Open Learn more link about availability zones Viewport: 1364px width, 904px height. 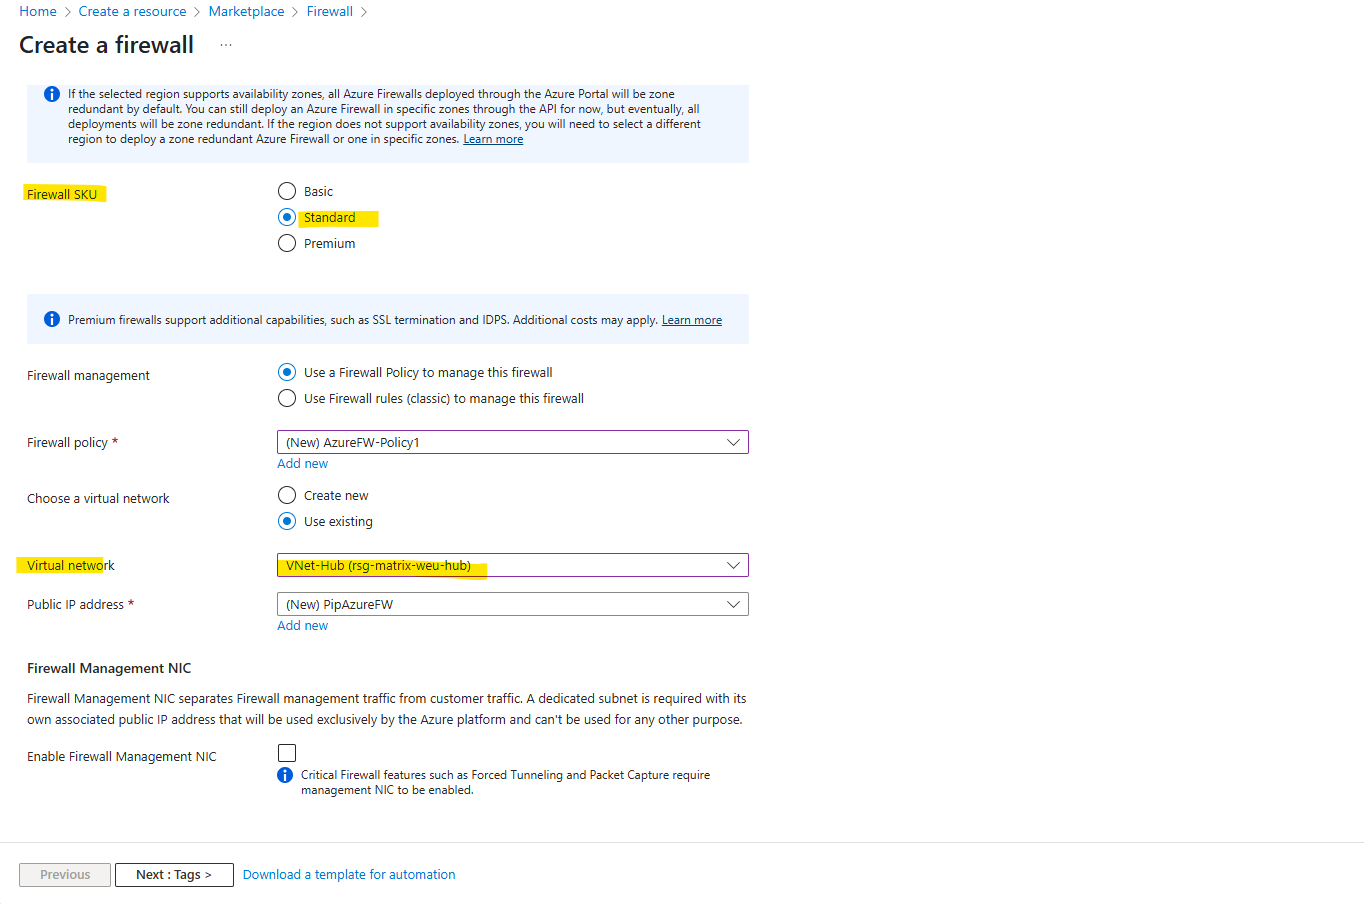tap(493, 139)
